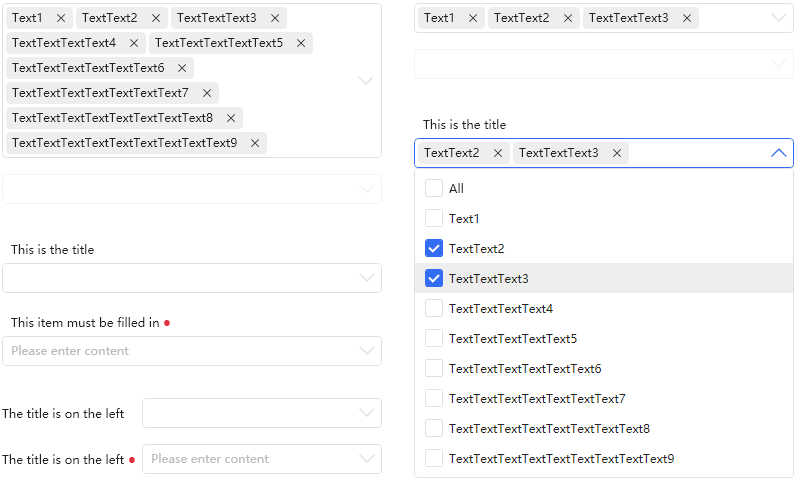The height and width of the screenshot is (482, 798).
Task: Click the empty disabled select below top-right field
Action: [x=603, y=64]
